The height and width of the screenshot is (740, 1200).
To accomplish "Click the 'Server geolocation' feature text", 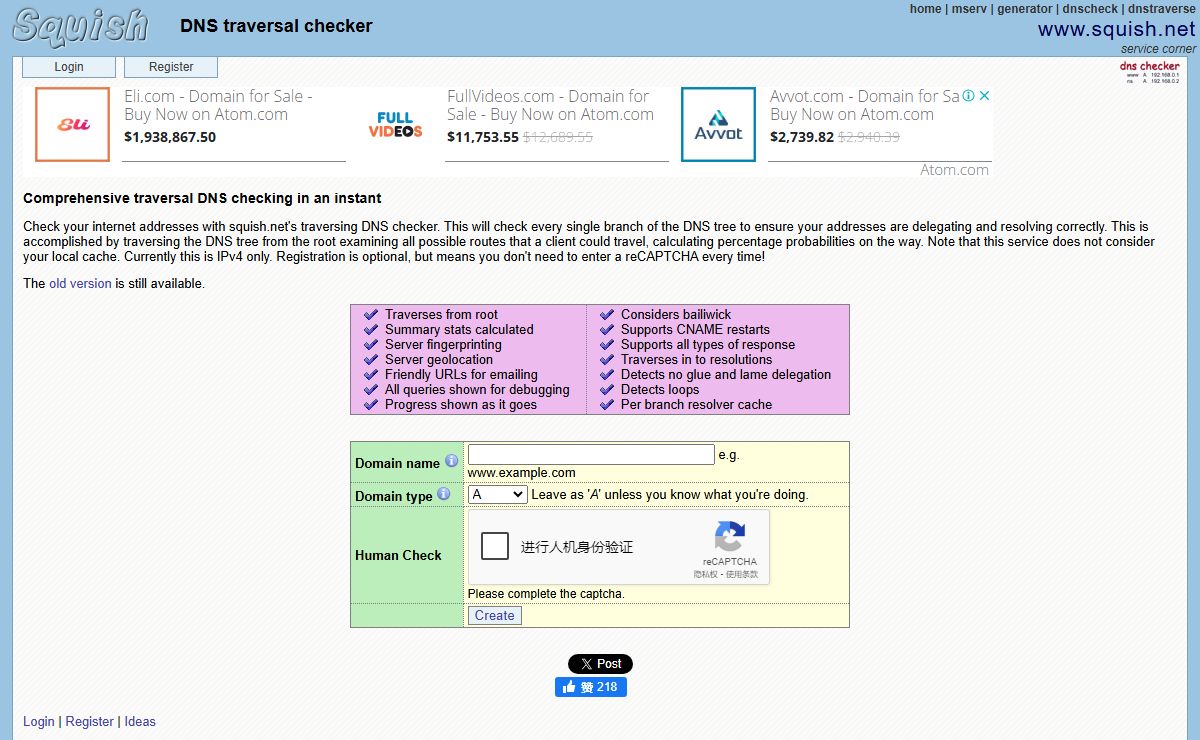I will [x=439, y=359].
